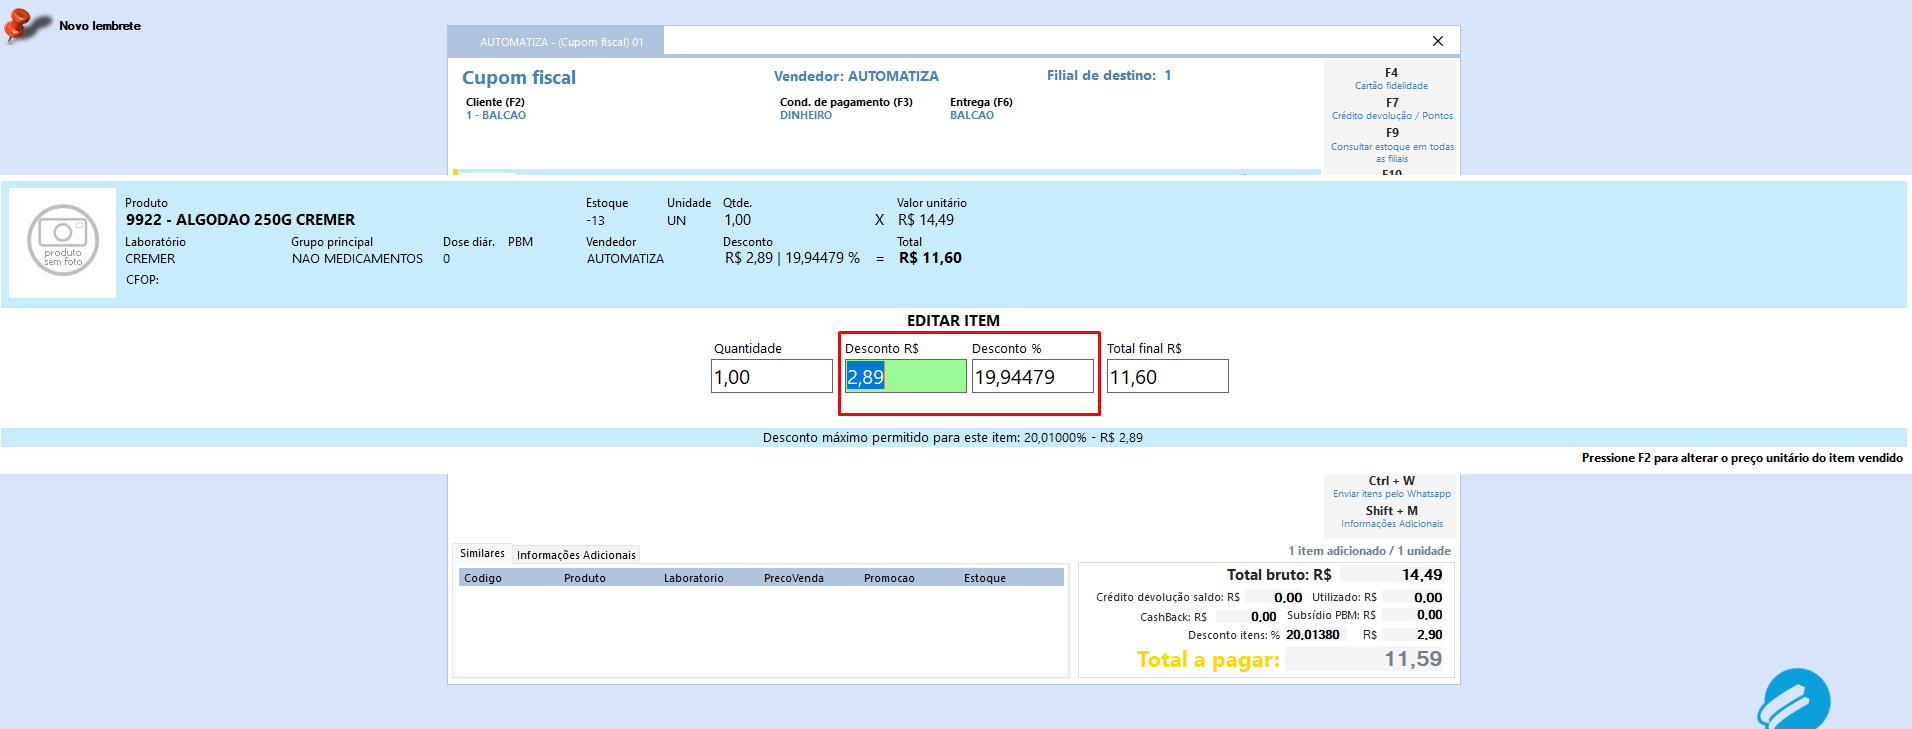
Task: Click the Estoque value -13
Action: tap(595, 221)
